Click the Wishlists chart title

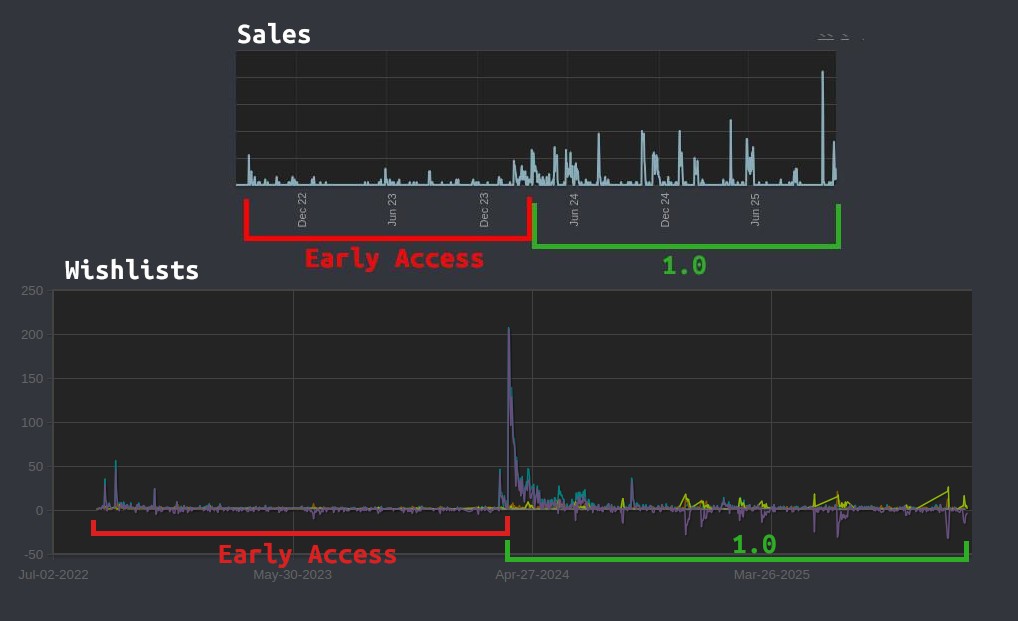point(131,270)
